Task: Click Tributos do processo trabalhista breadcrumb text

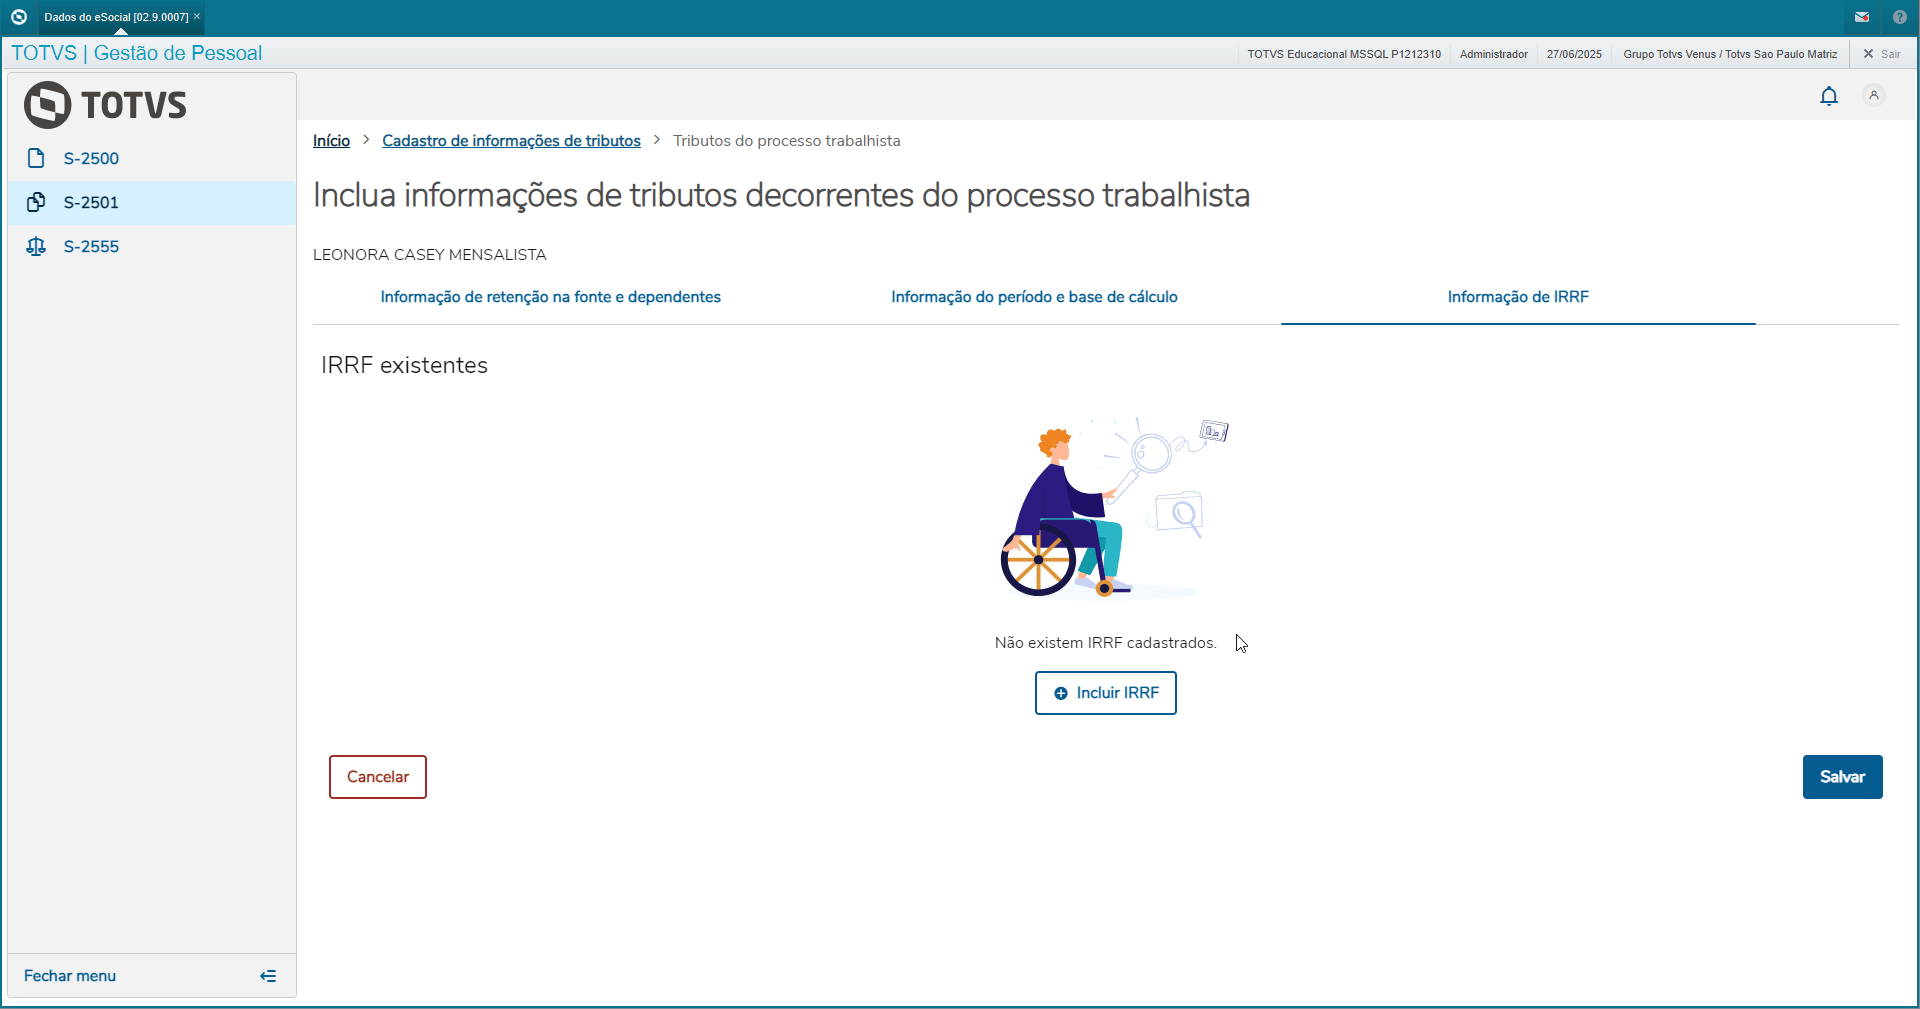Action: coord(787,141)
